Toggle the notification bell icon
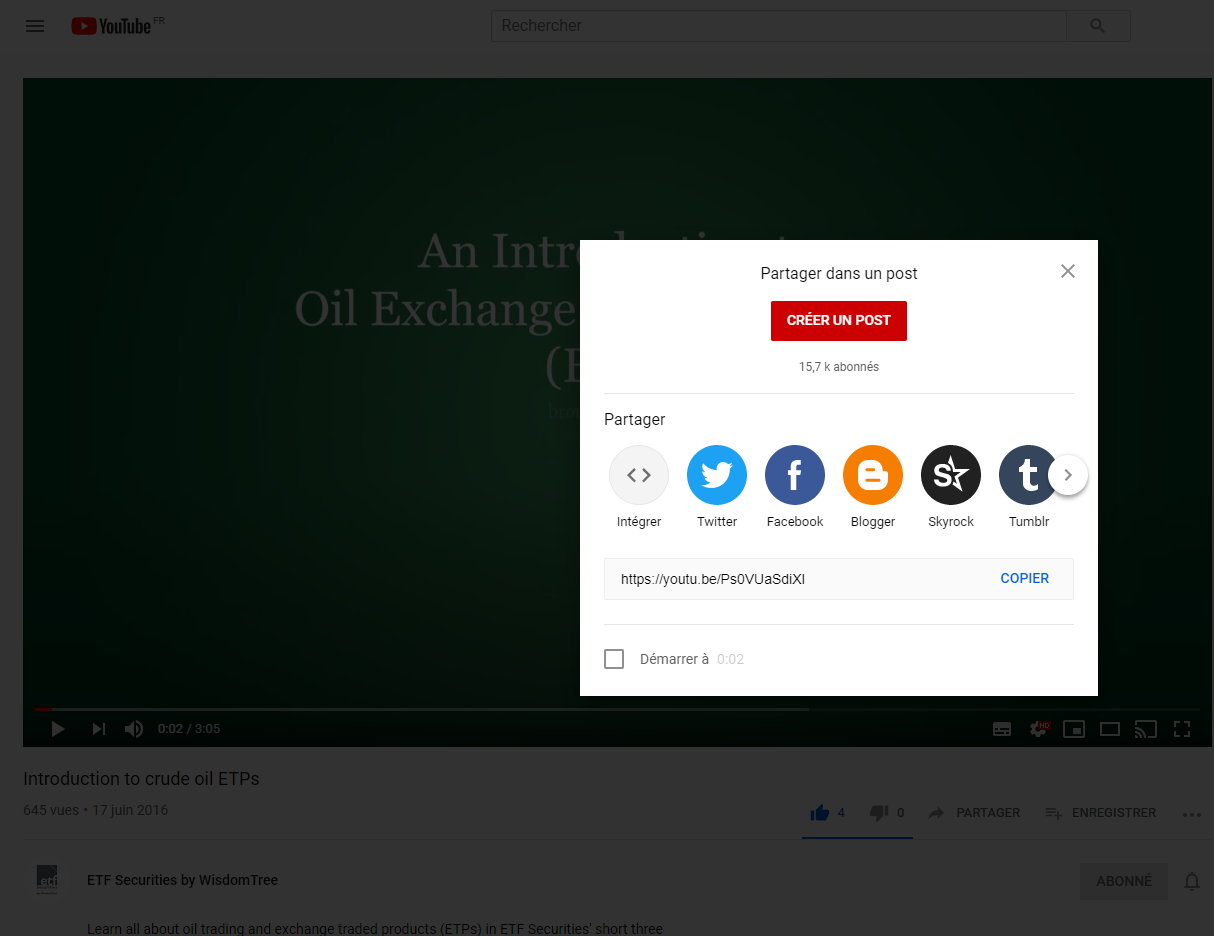This screenshot has height=936, width=1214. coord(1192,881)
